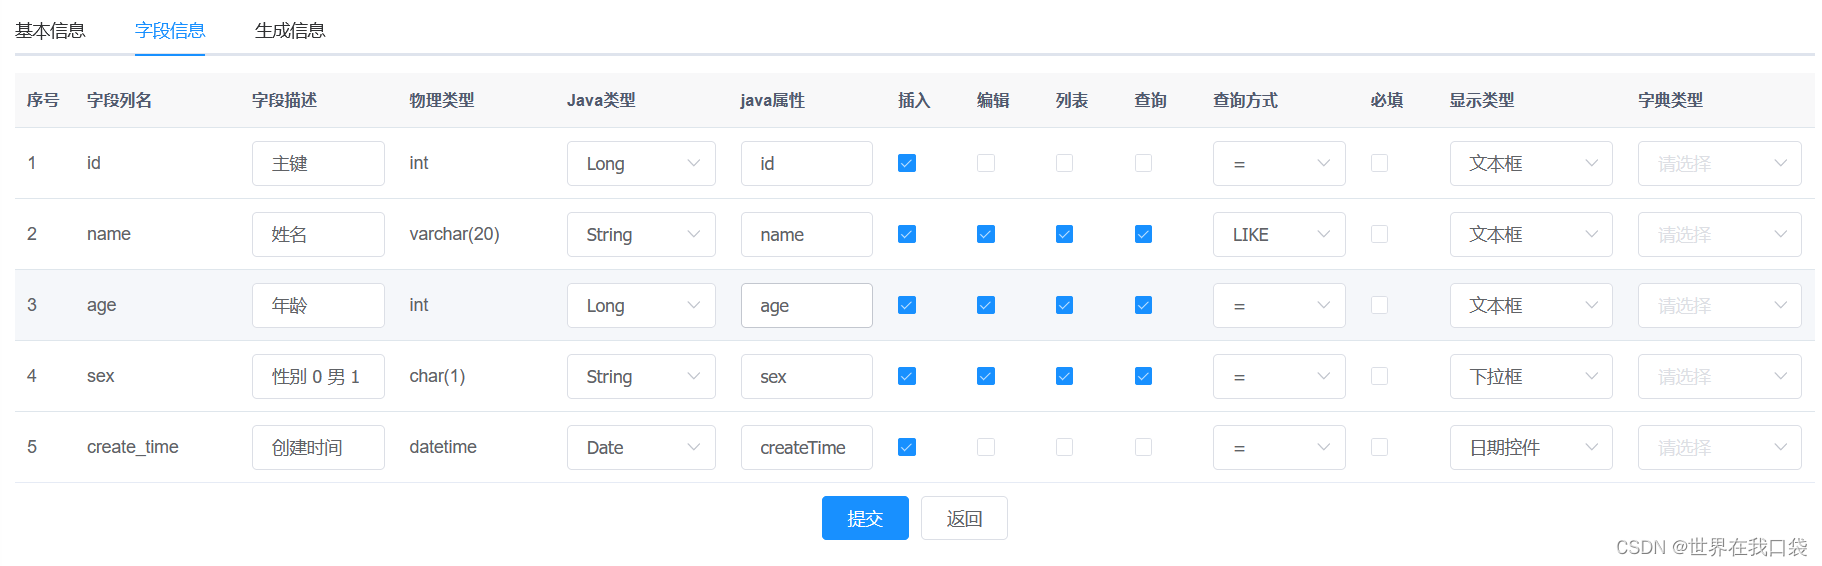Viewport: 1822px width, 566px height.
Task: Open 字典类型 dropdown for create_time row
Action: [1720, 447]
